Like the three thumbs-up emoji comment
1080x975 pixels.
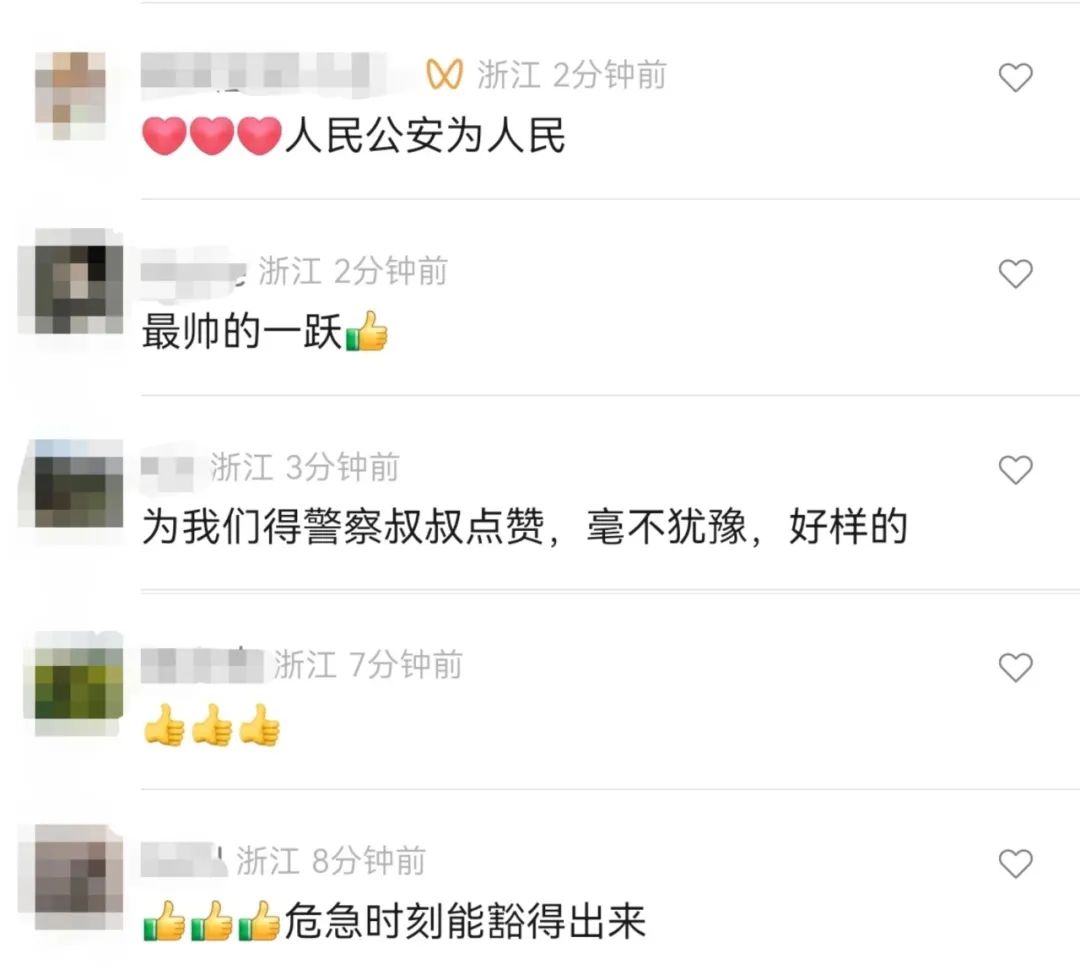pyautogui.click(x=1015, y=667)
